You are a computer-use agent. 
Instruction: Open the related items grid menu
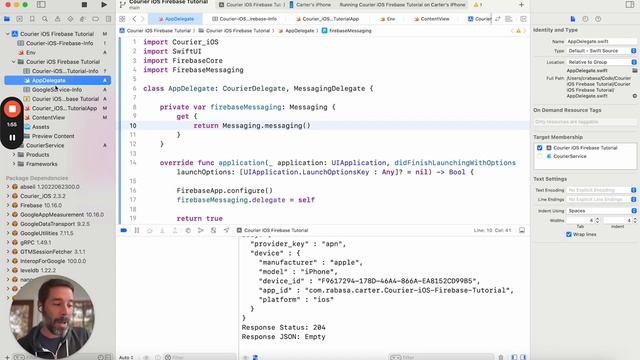(x=122, y=19)
